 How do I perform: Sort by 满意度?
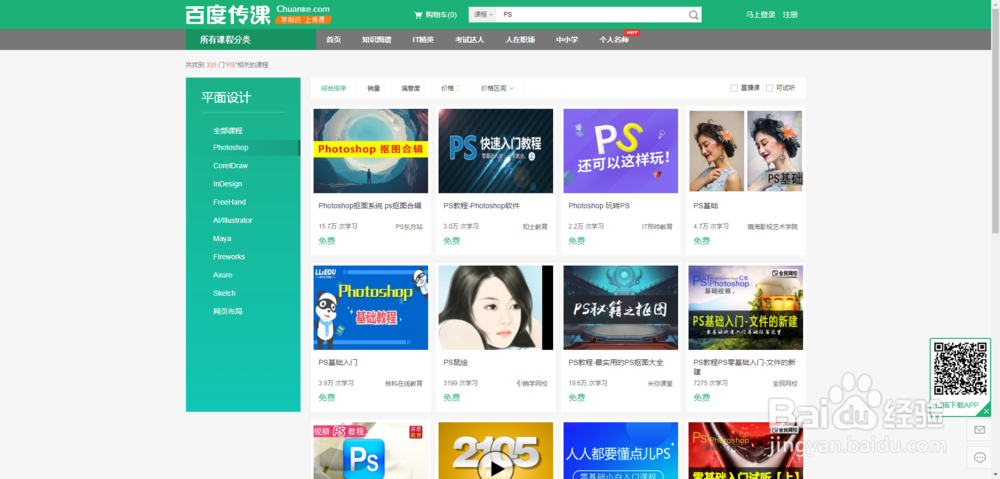[411, 88]
